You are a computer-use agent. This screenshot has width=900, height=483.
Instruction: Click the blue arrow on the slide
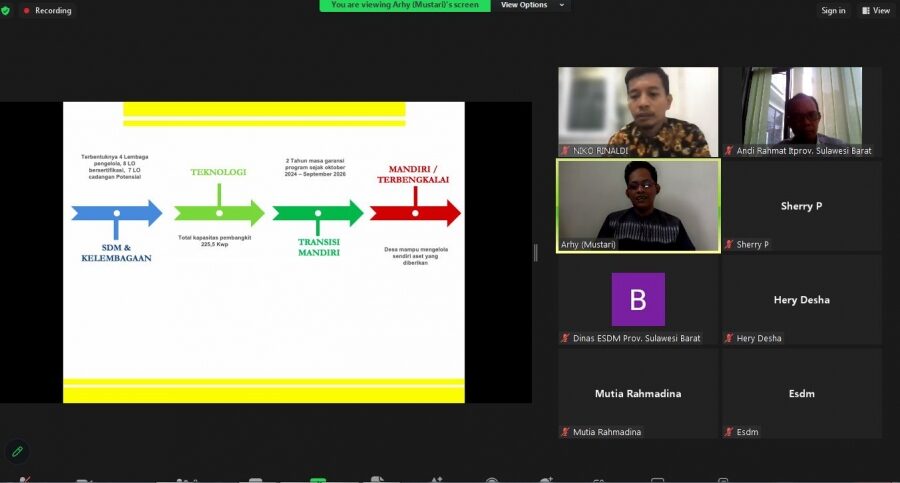click(x=117, y=213)
